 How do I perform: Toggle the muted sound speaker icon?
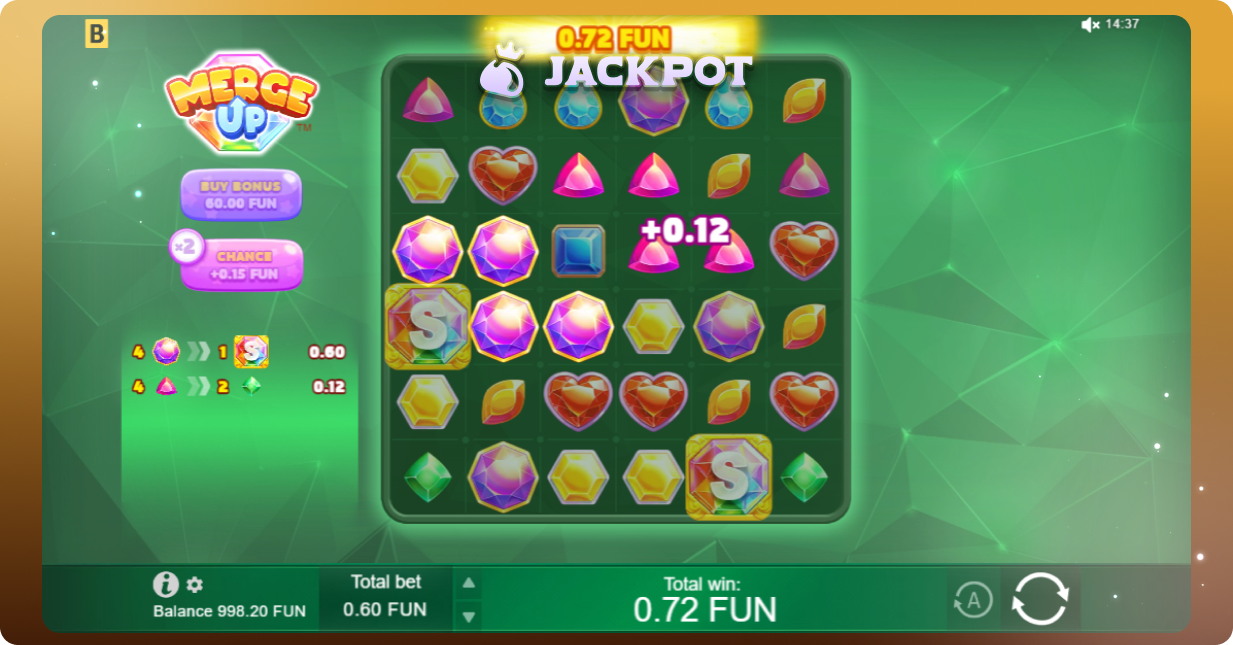tap(1090, 25)
